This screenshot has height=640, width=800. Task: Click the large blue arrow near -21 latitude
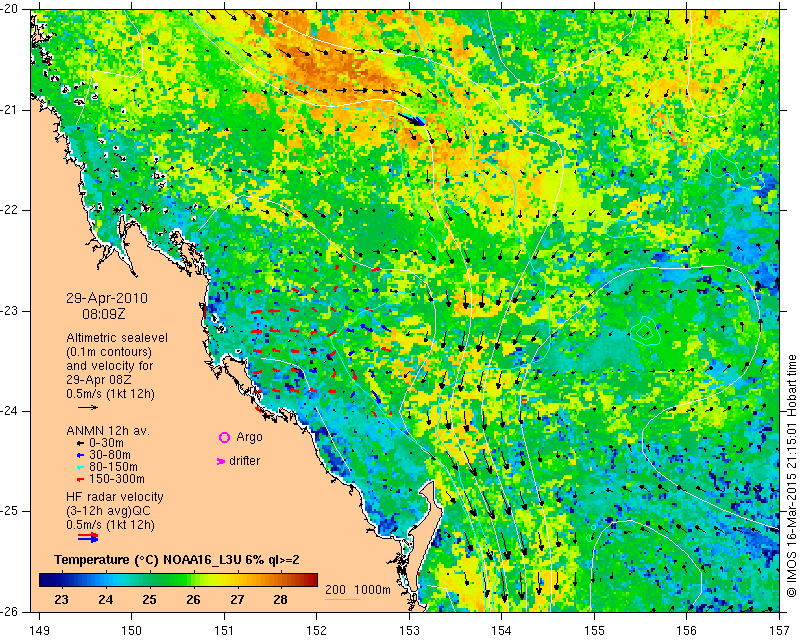411,119
